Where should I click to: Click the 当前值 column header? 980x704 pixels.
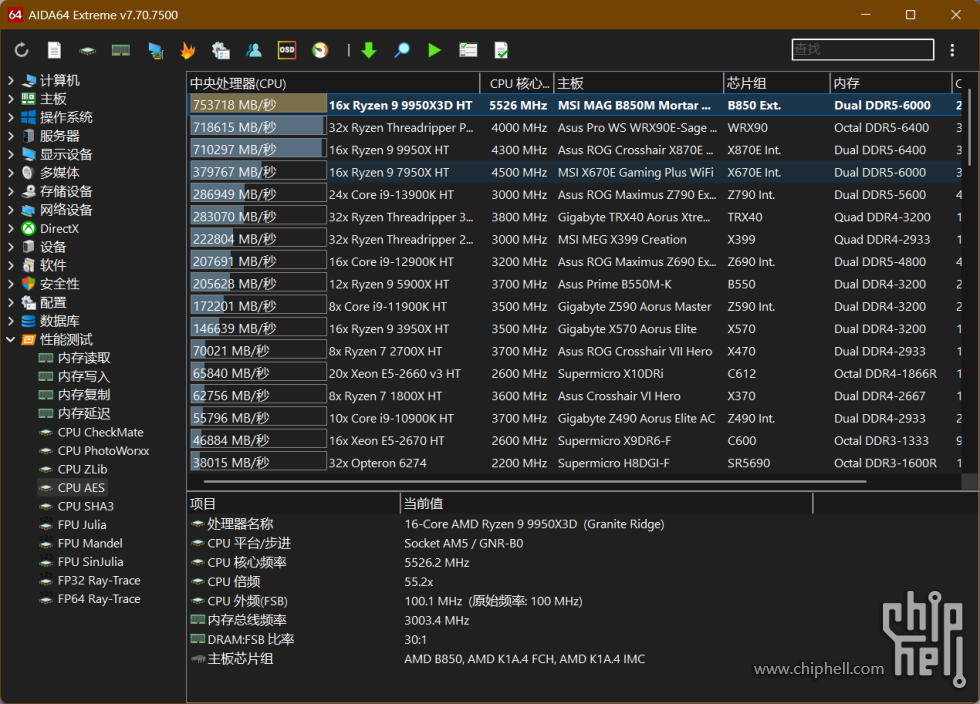[x=606, y=503]
